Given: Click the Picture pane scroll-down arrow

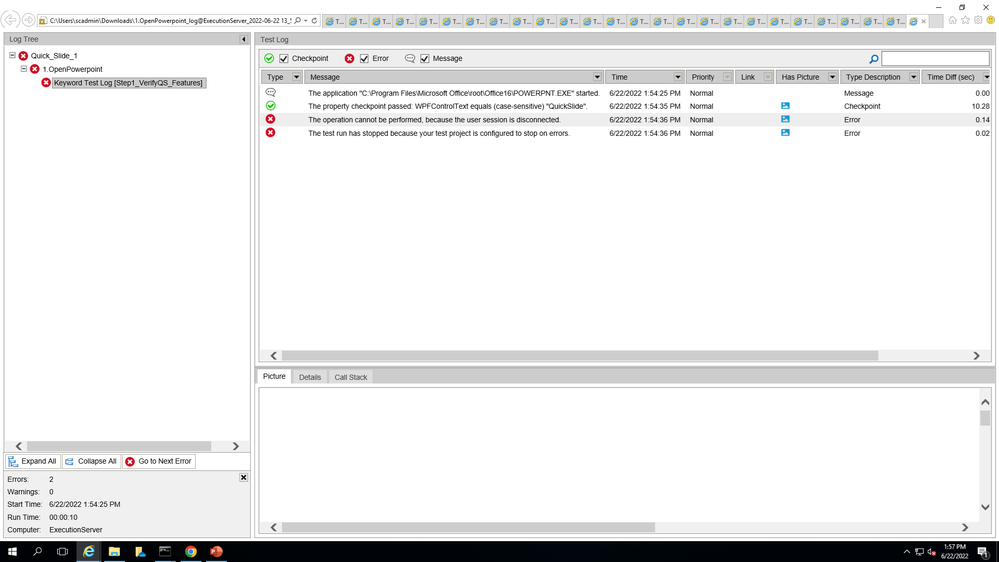Looking at the screenshot, I should click(985, 507).
